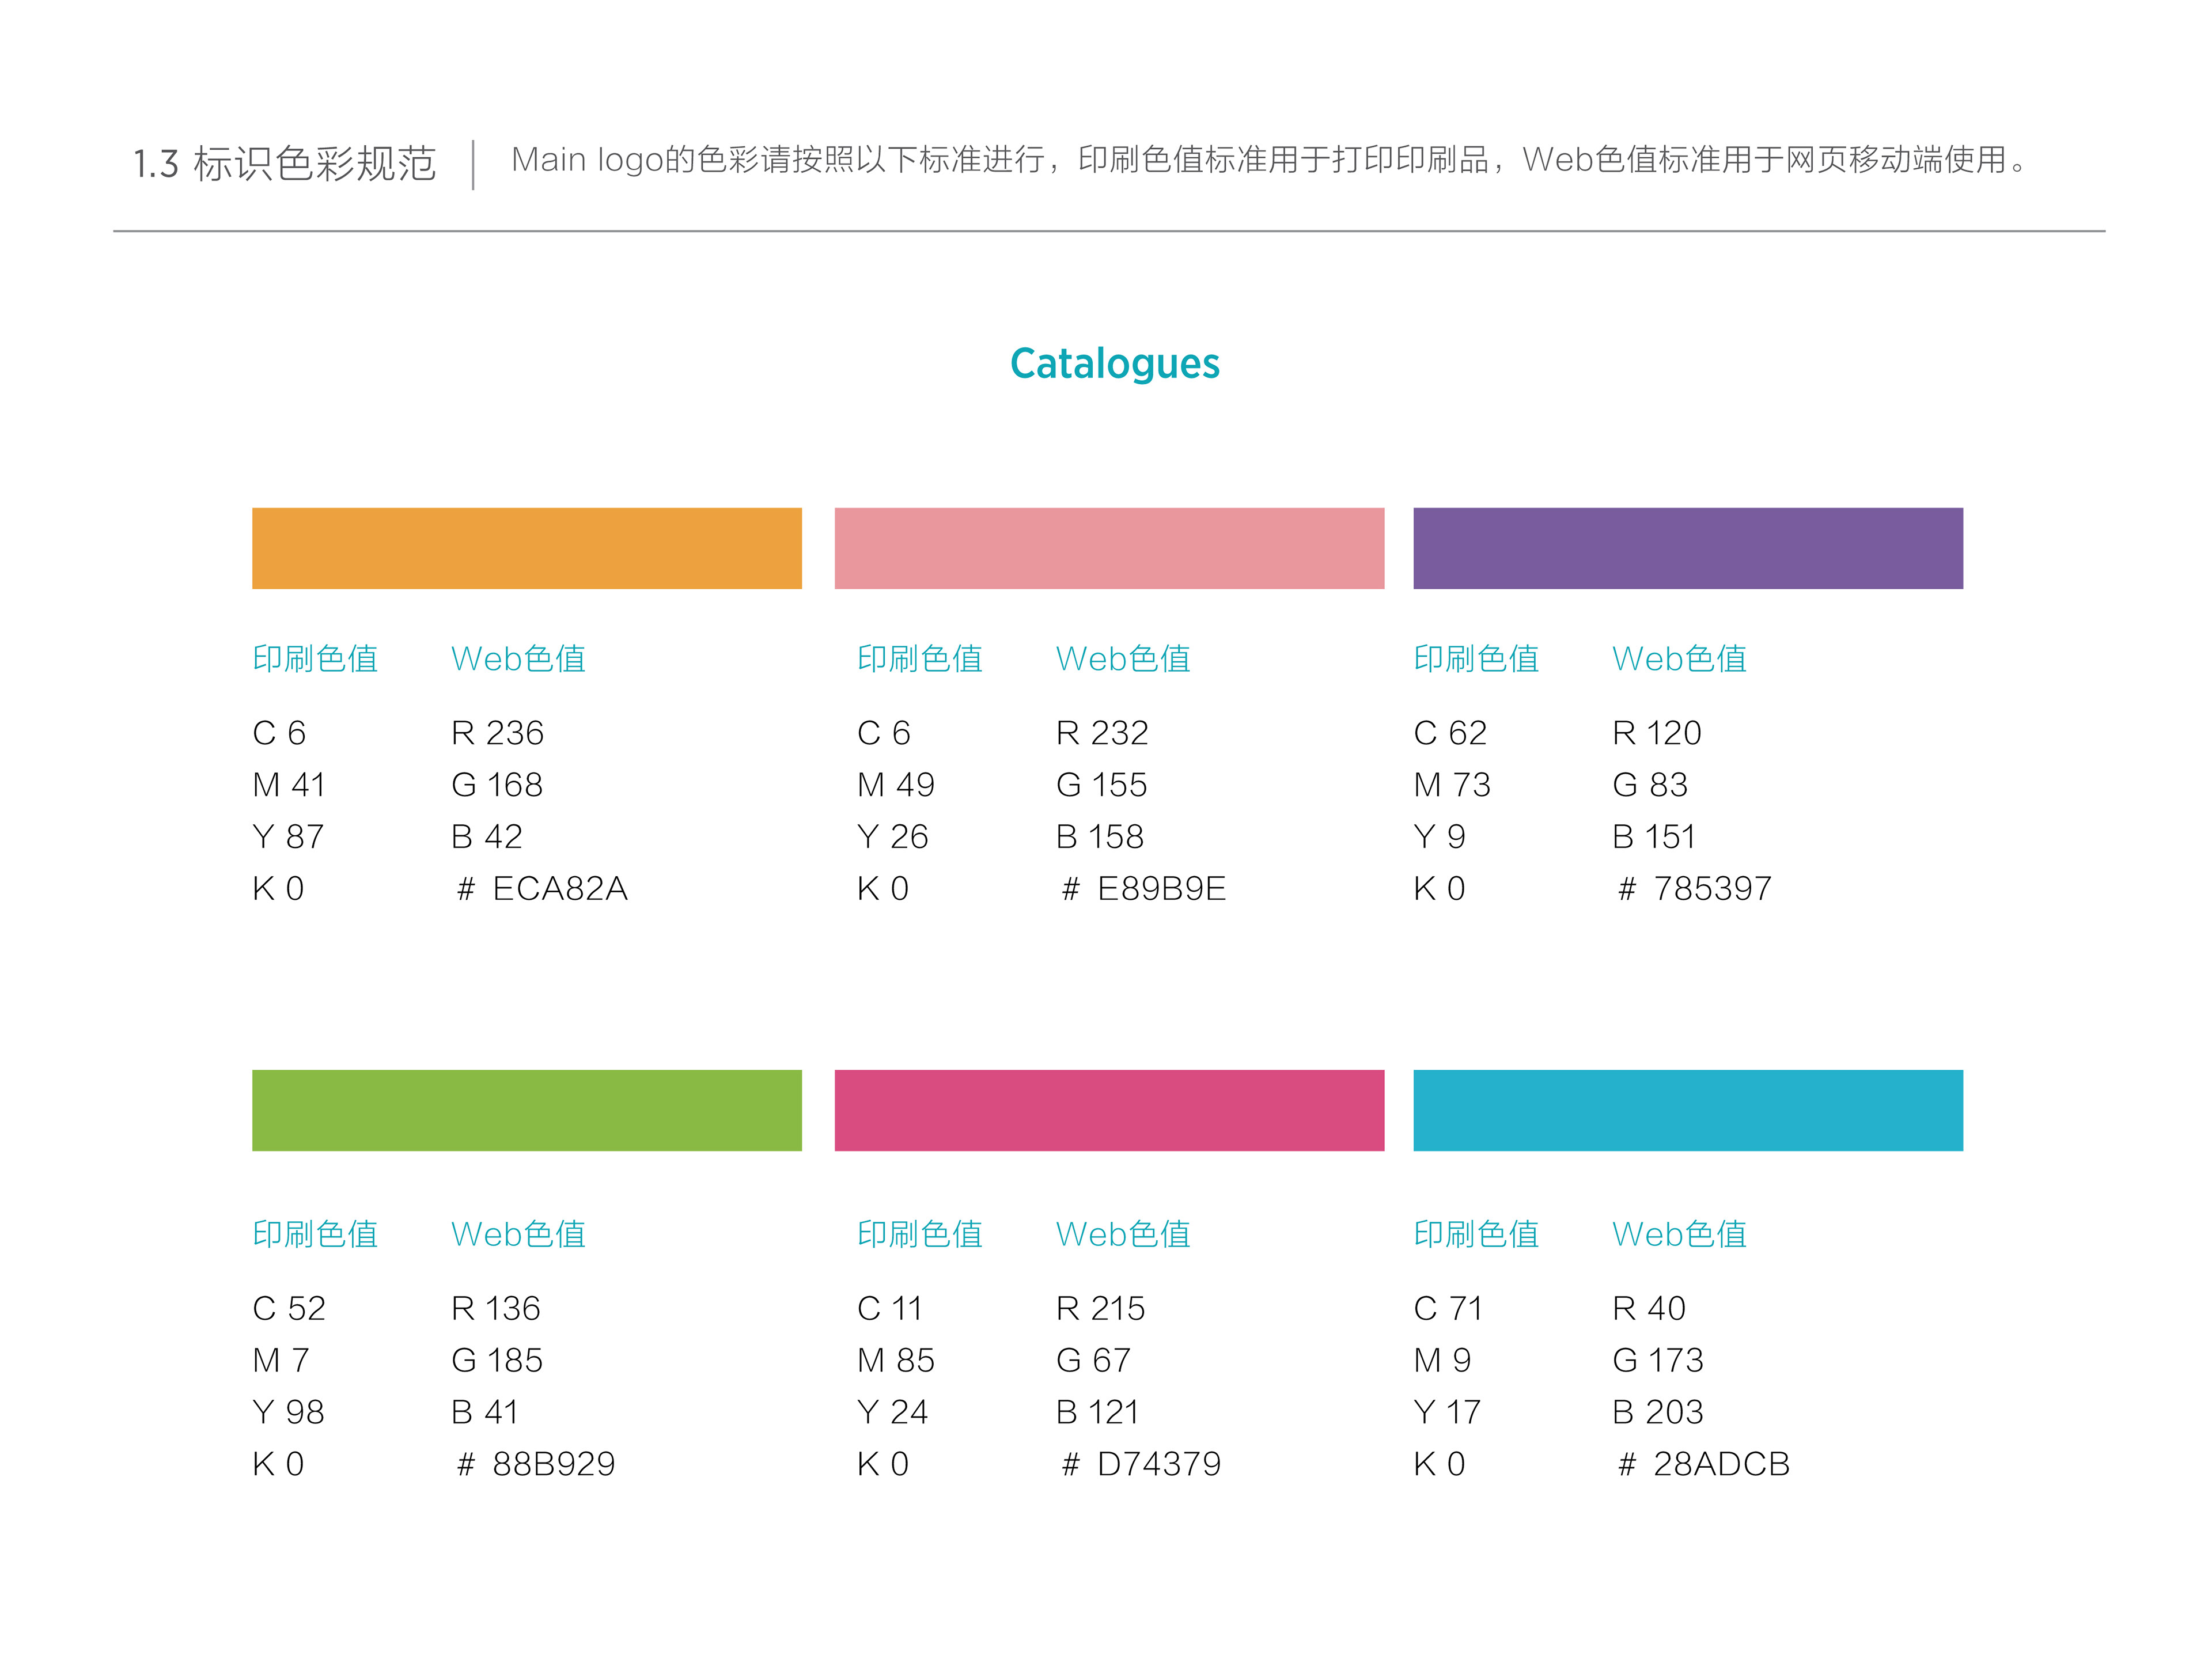This screenshot has width=2212, height=1659.
Task: Click the Y 17 value
Action: click(x=1447, y=1412)
